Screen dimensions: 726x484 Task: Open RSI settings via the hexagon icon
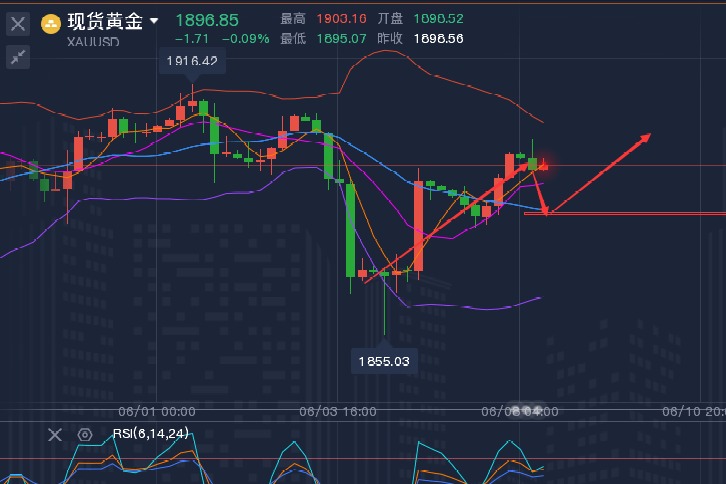[x=85, y=434]
